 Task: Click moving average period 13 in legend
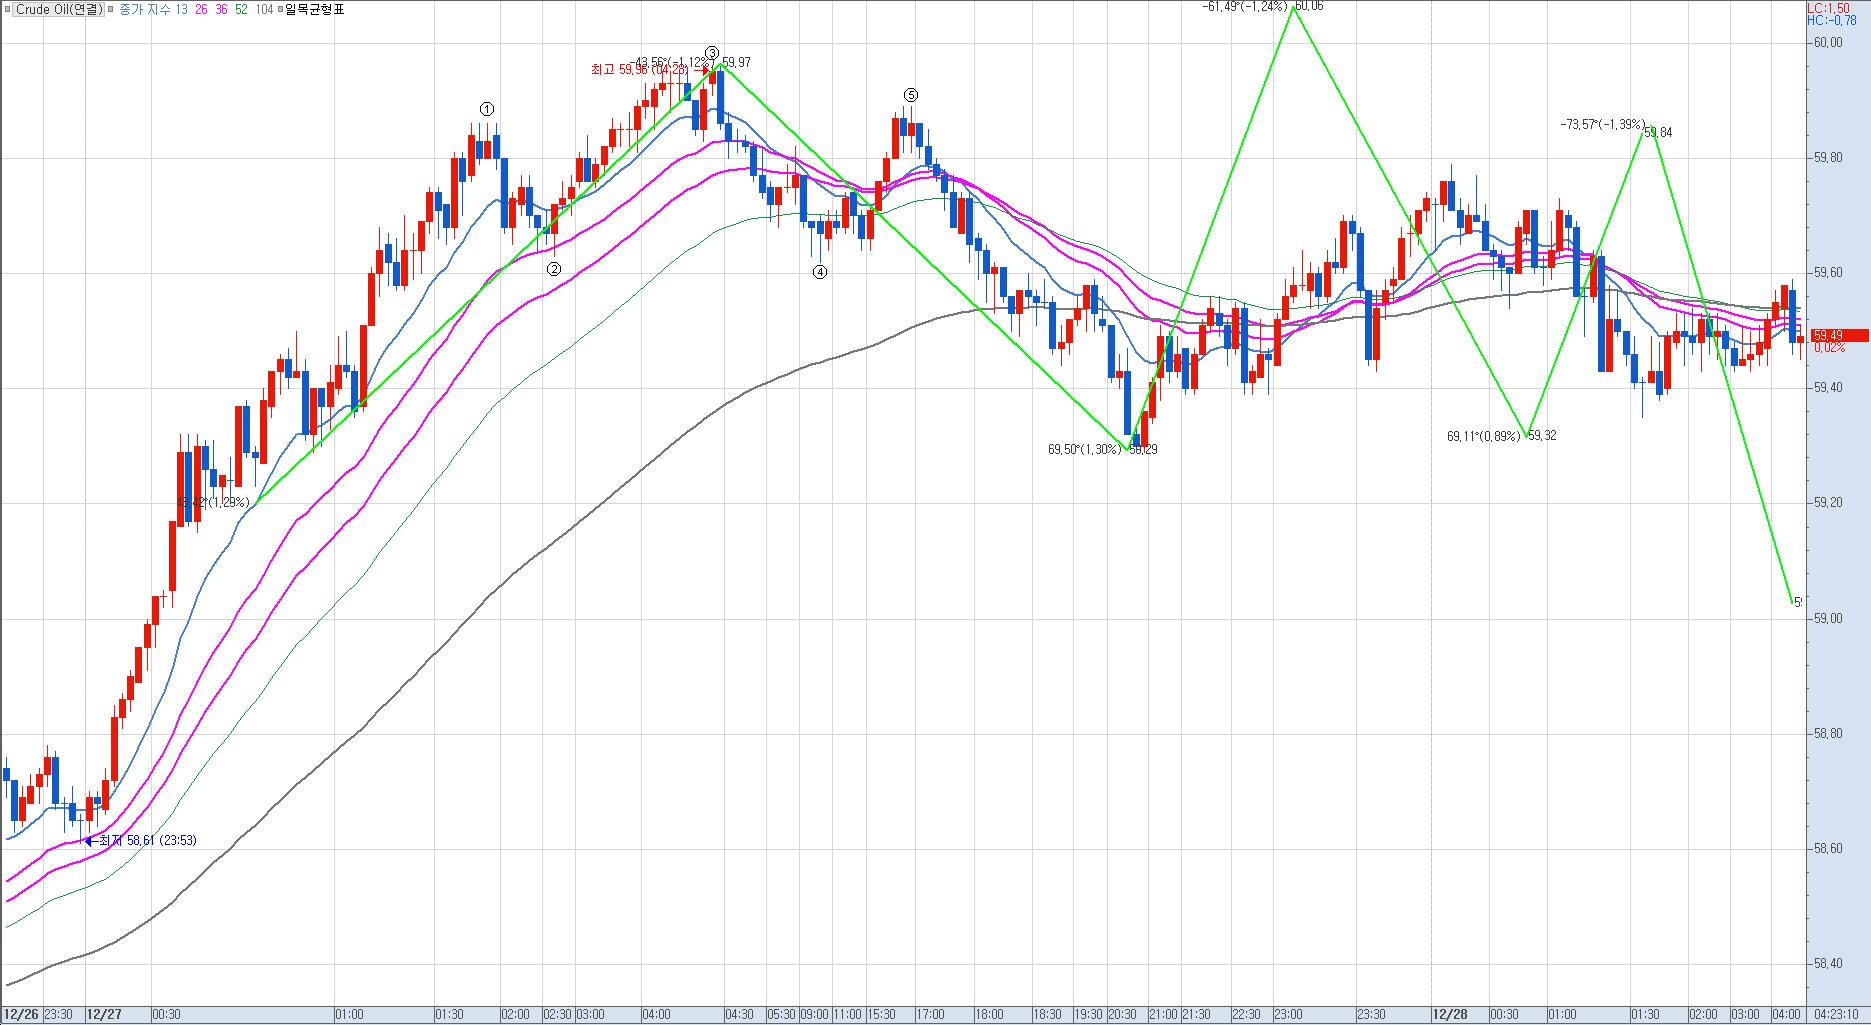click(182, 9)
